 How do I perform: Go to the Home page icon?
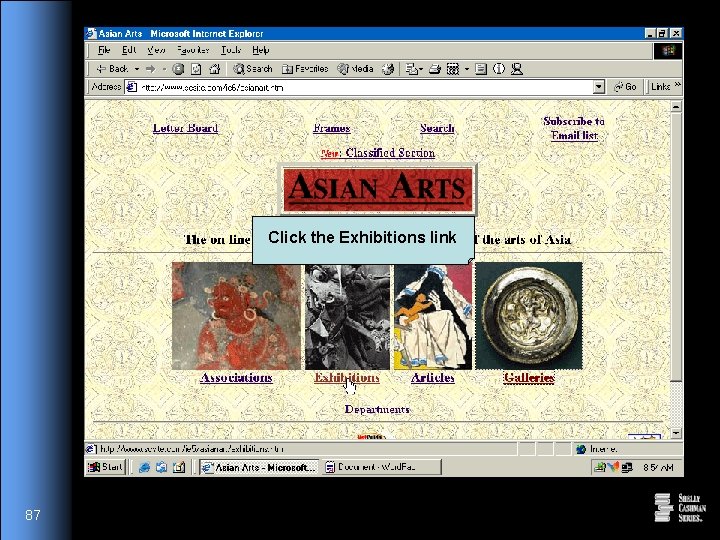(214, 69)
